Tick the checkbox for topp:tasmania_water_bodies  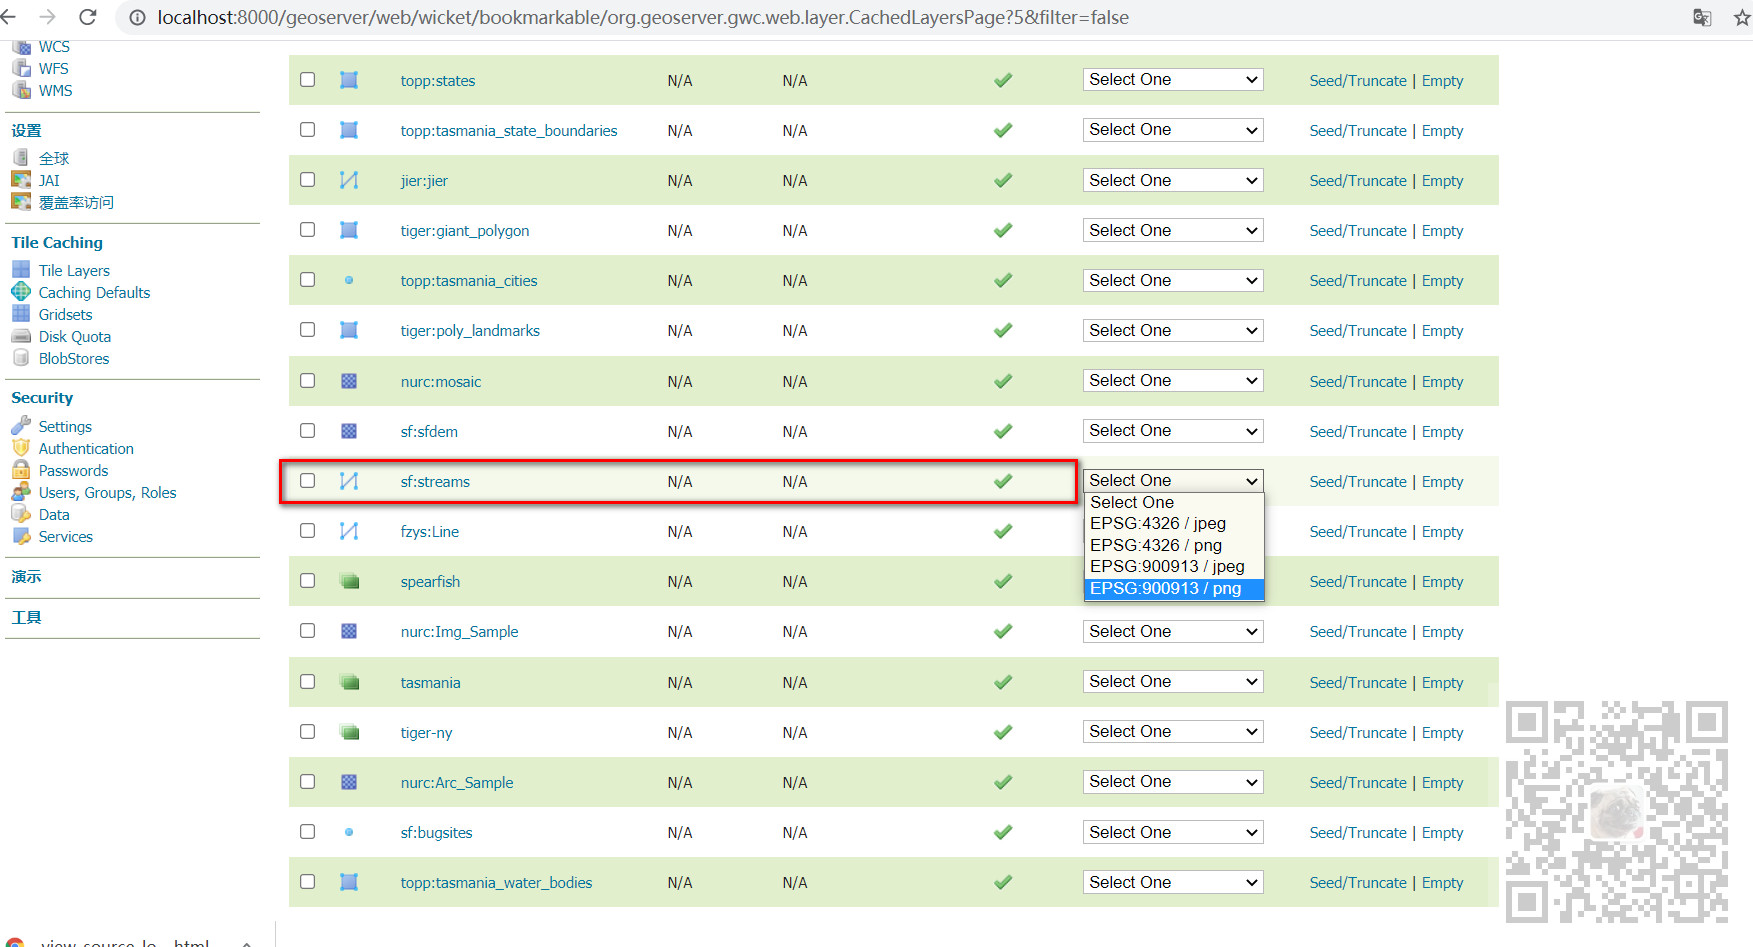(x=308, y=882)
